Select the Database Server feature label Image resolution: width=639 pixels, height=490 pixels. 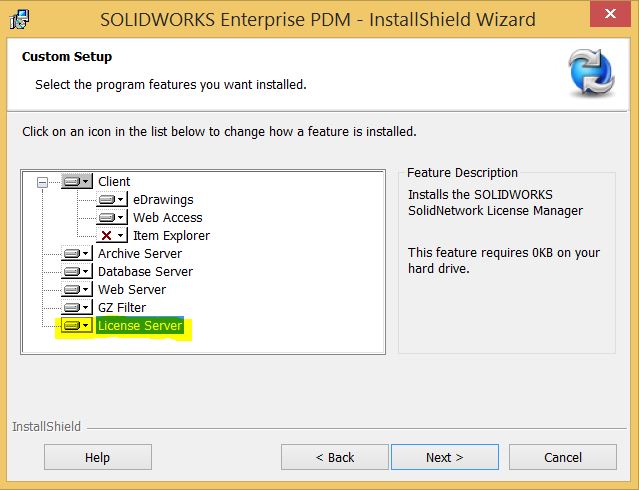[145, 272]
